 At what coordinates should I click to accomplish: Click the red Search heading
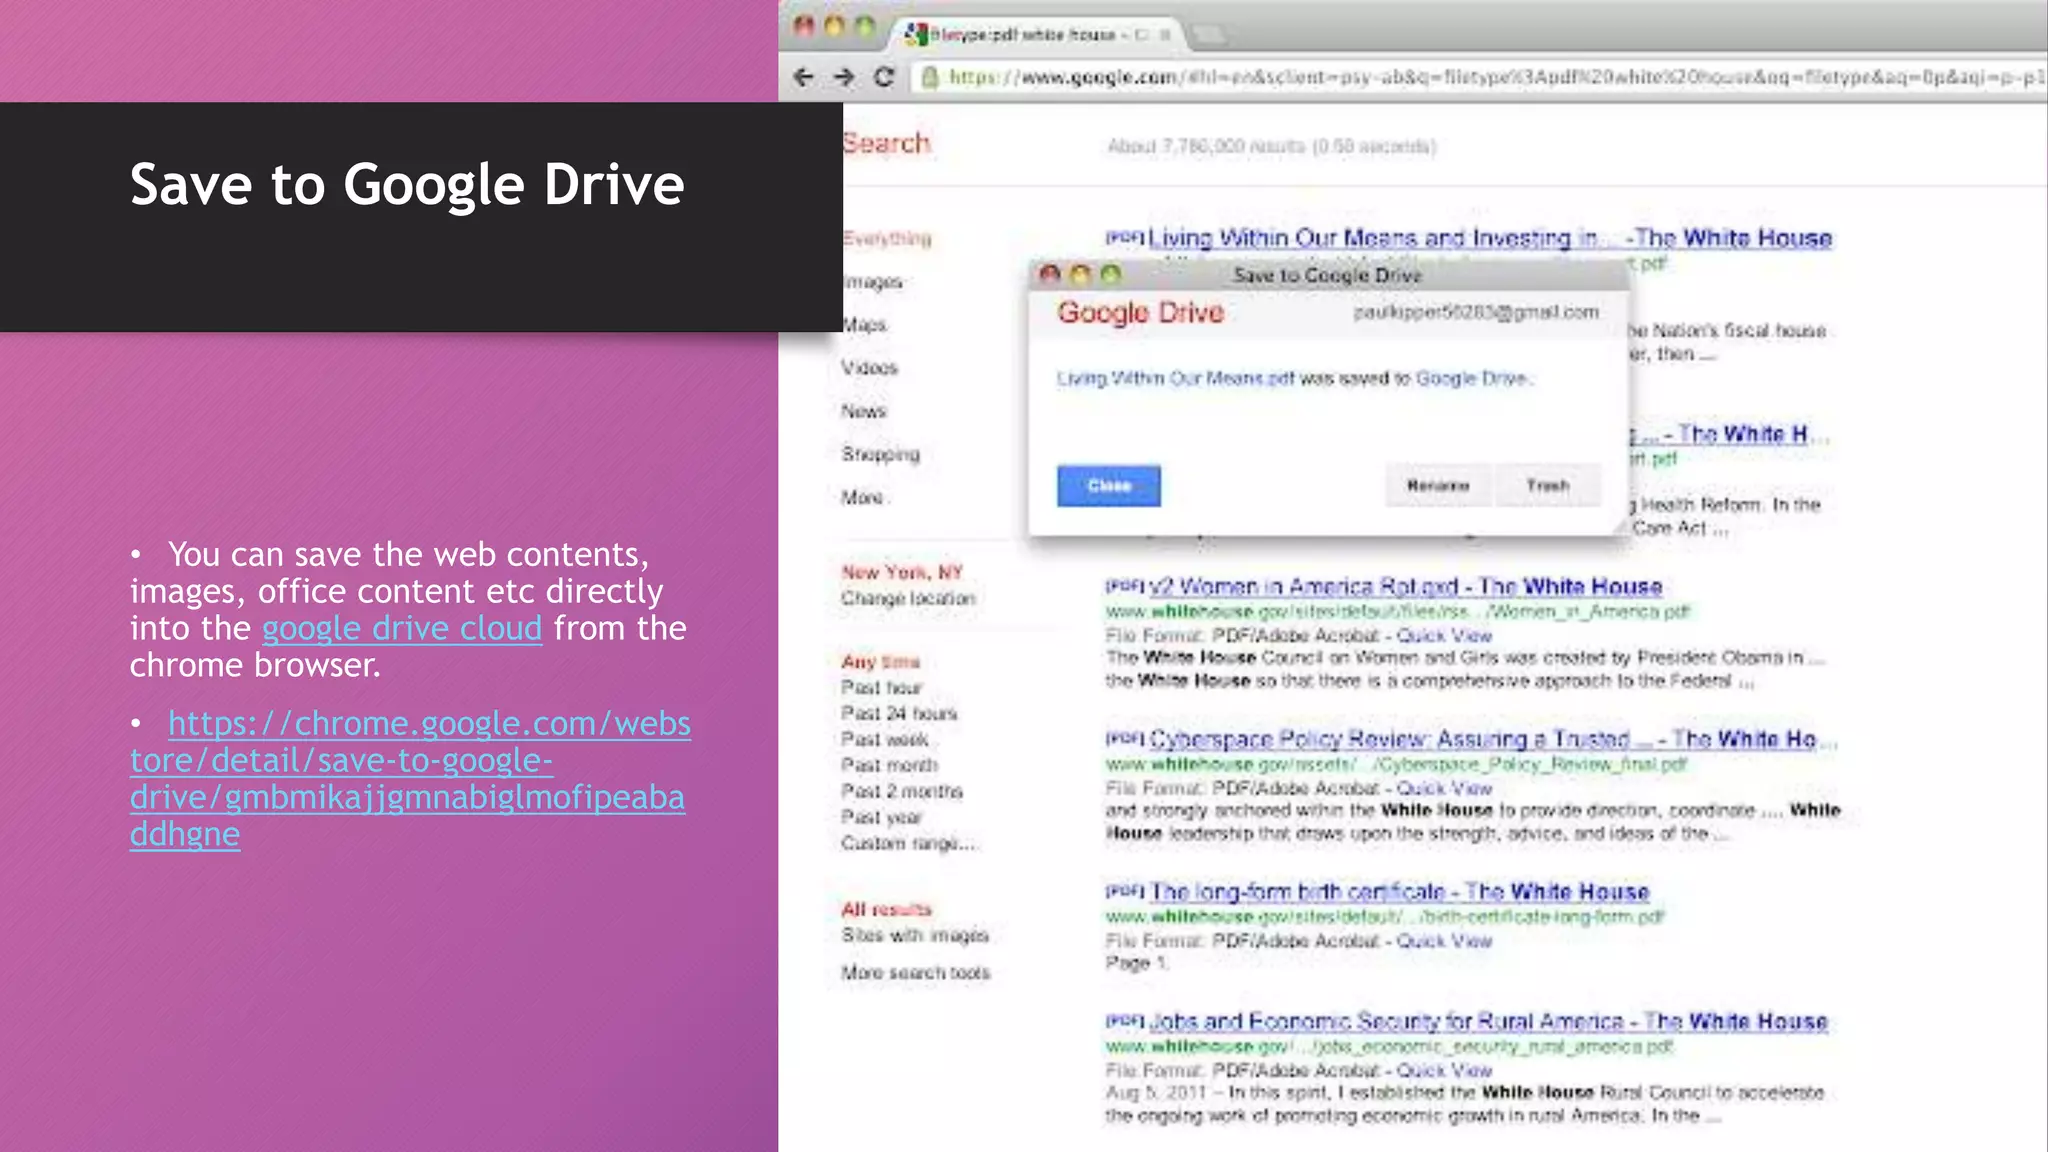886,143
